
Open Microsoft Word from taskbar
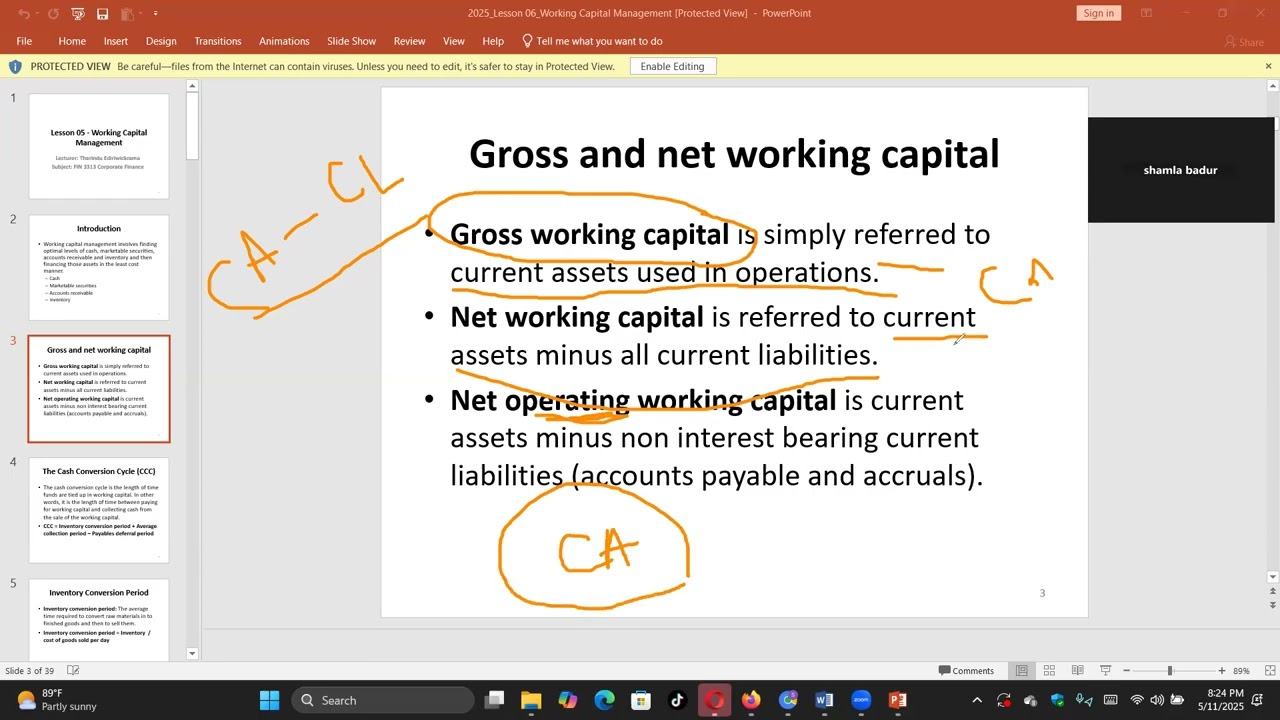824,700
